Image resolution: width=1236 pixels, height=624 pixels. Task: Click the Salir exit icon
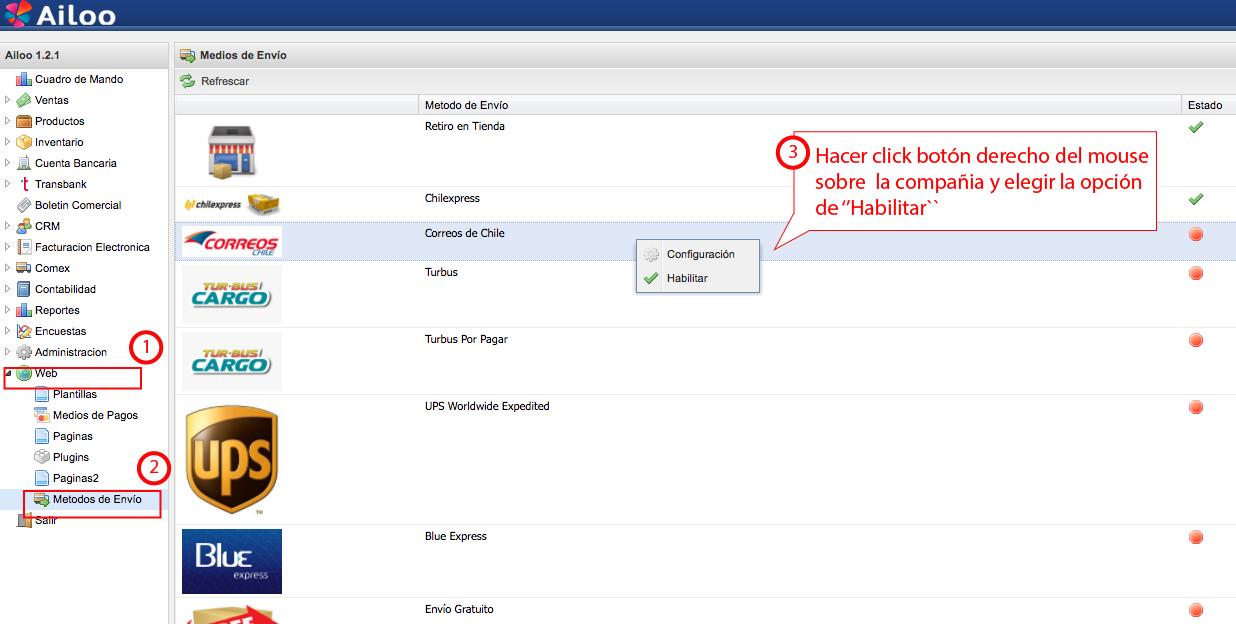[x=24, y=520]
